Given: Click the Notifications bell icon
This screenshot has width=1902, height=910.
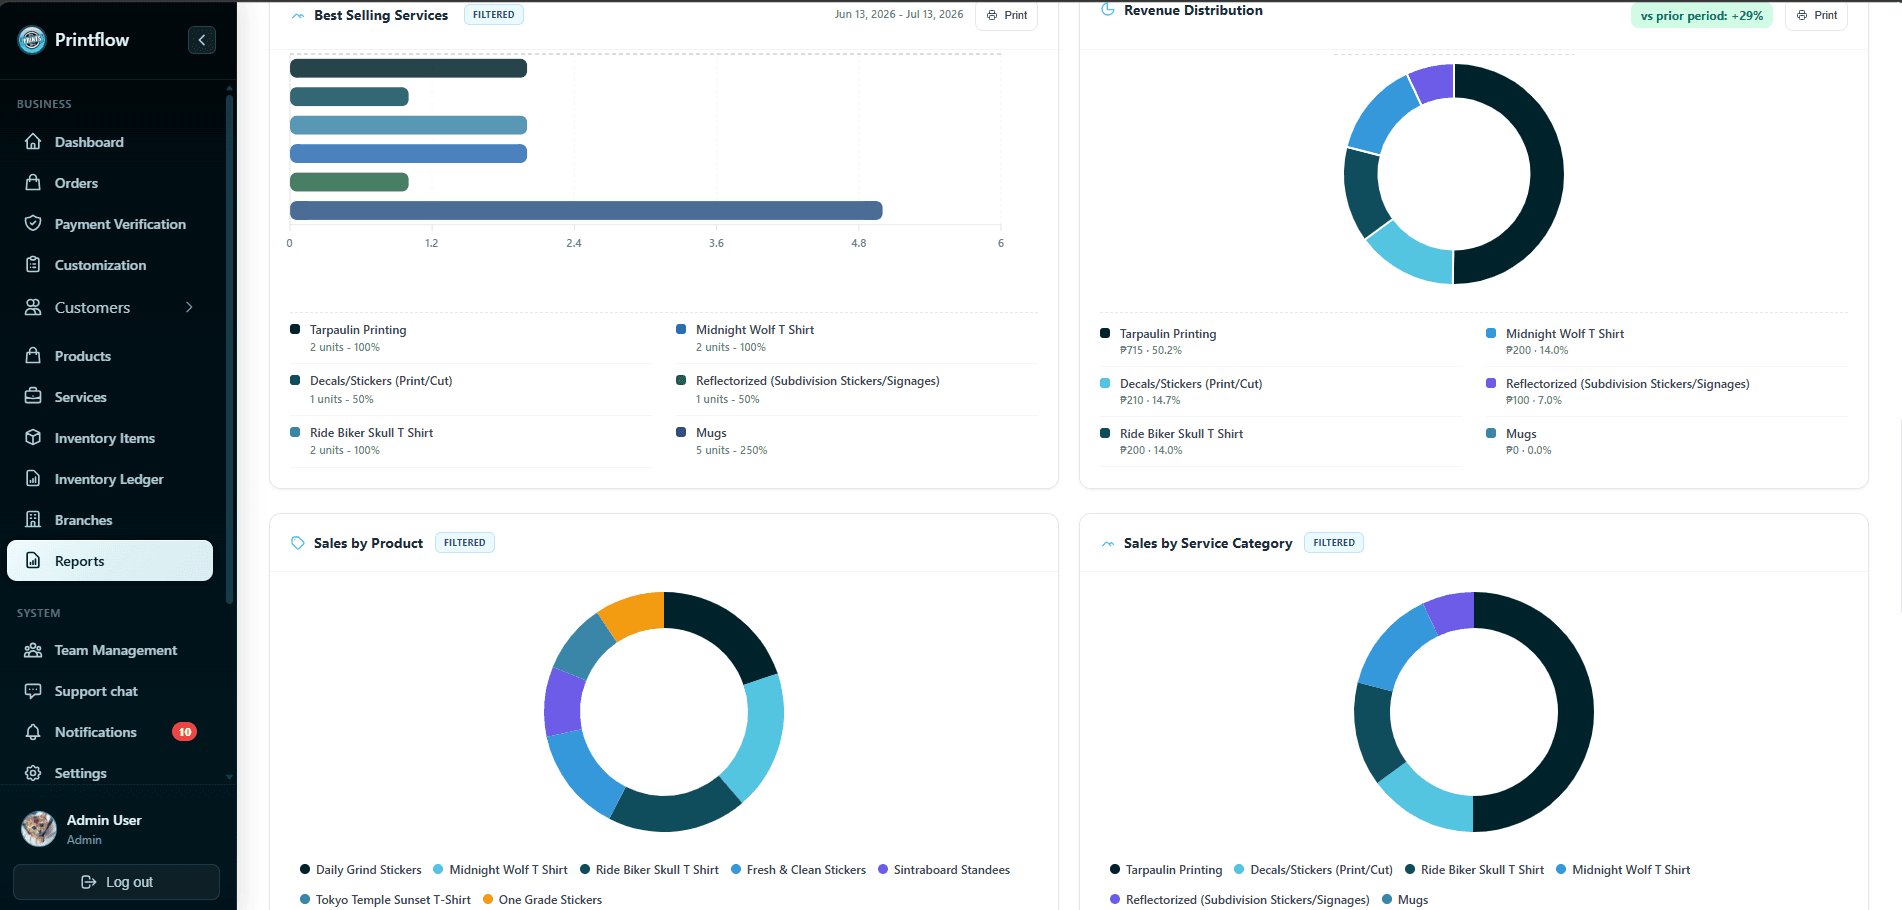Looking at the screenshot, I should (x=33, y=732).
